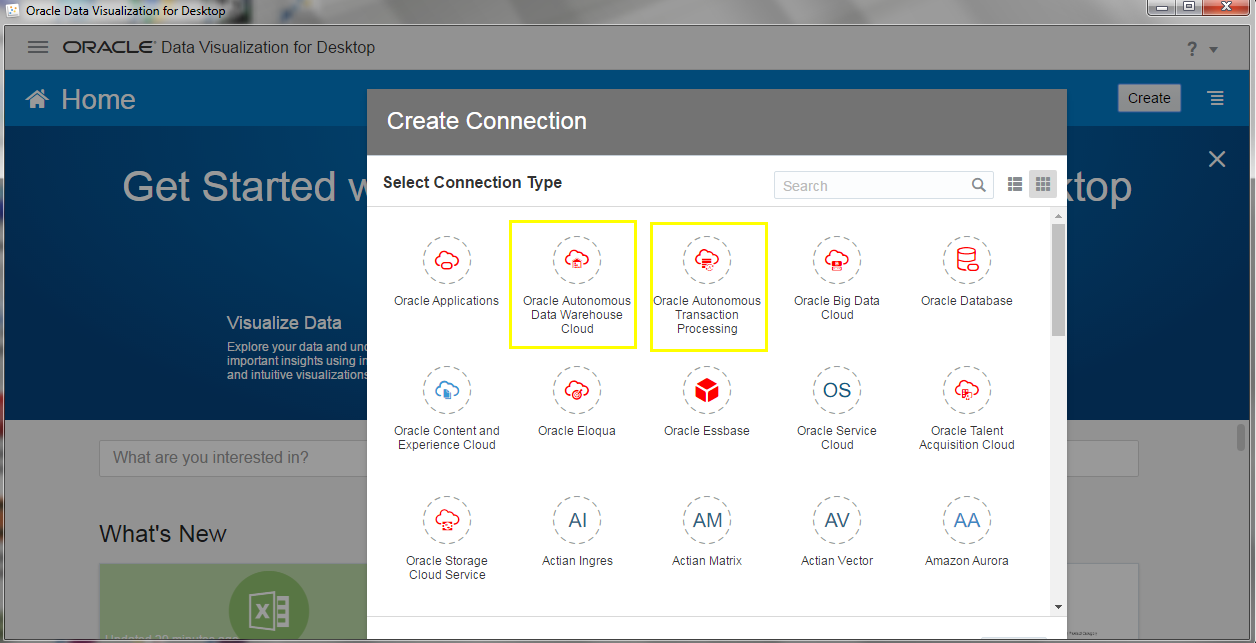Select the Amazon Aurora connection
The width and height of the screenshot is (1256, 643).
[x=966, y=521]
